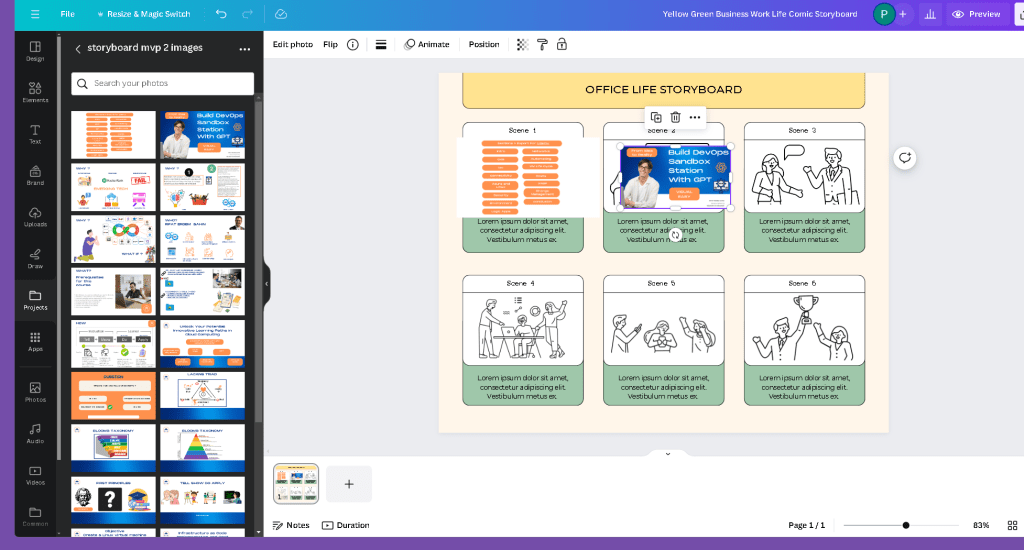
Task: Click the Preview button
Action: point(976,14)
